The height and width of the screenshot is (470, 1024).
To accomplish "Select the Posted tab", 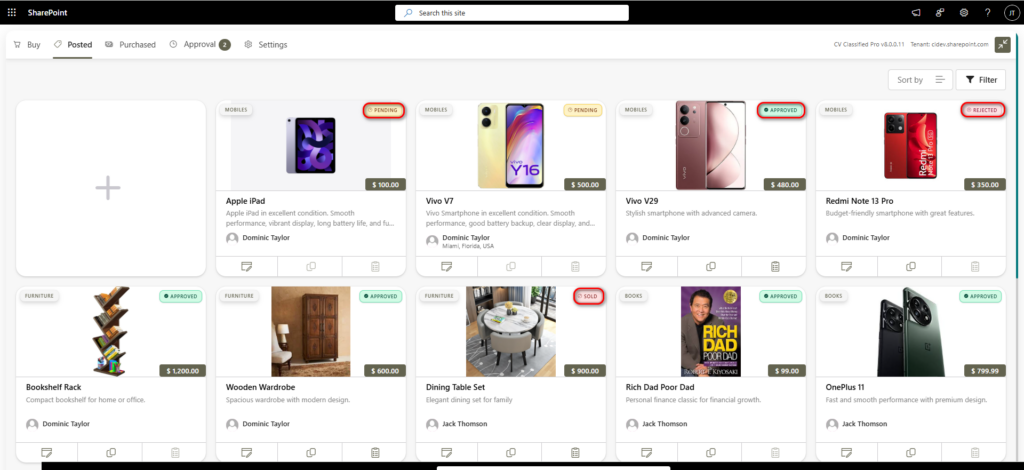I will [x=72, y=44].
